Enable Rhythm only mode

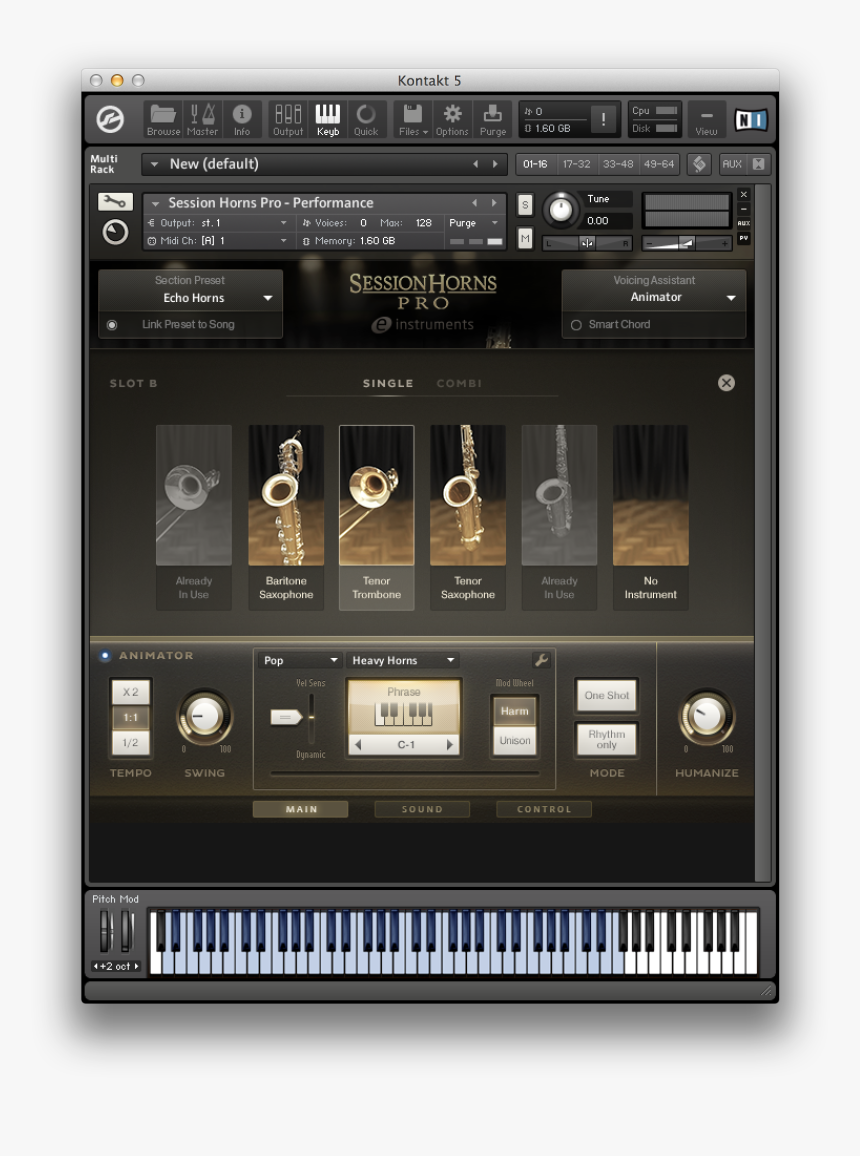(606, 739)
